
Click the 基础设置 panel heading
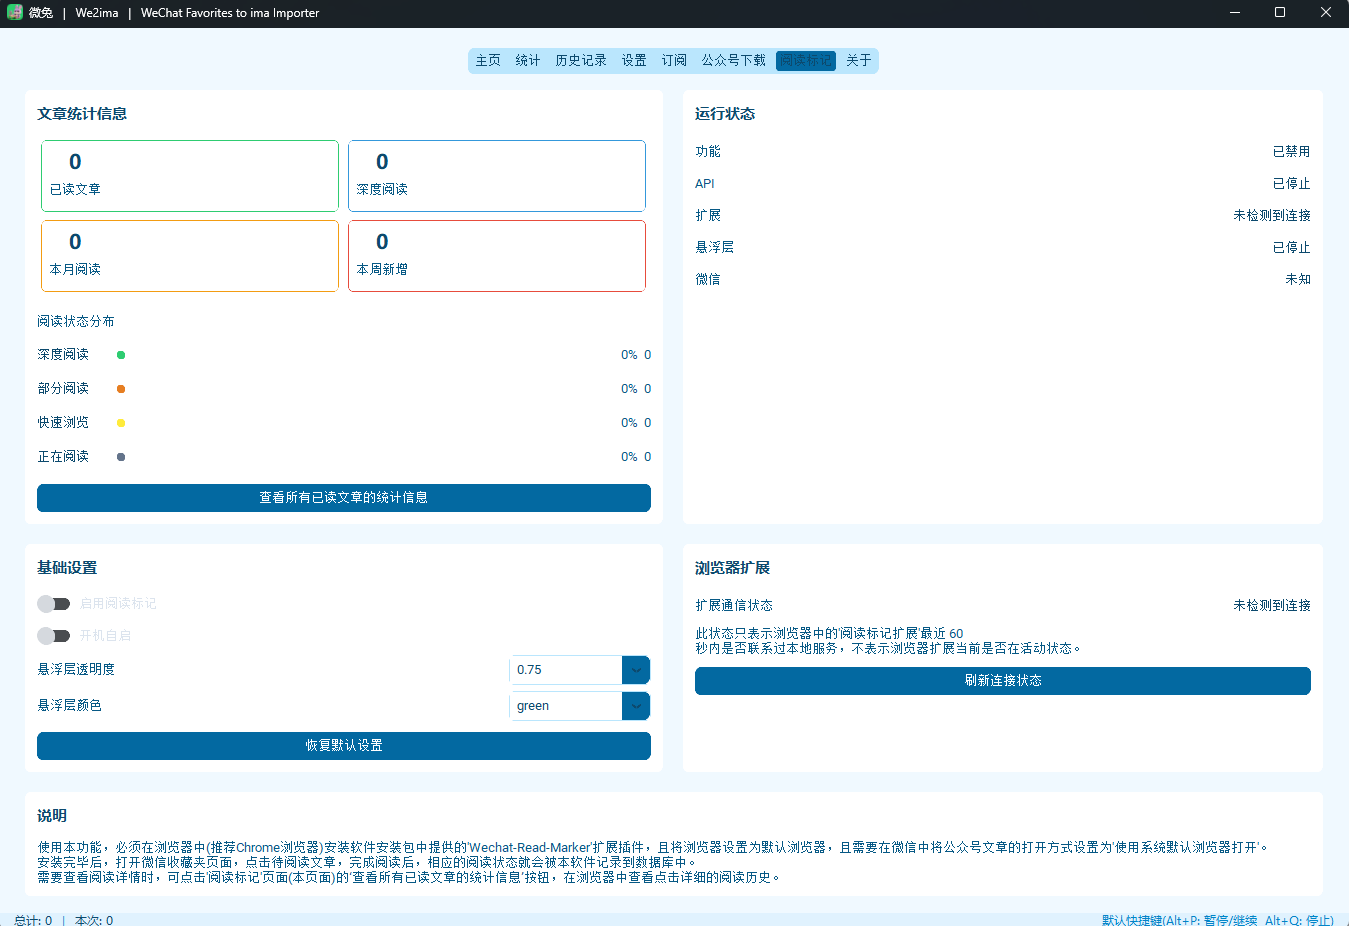coord(67,568)
